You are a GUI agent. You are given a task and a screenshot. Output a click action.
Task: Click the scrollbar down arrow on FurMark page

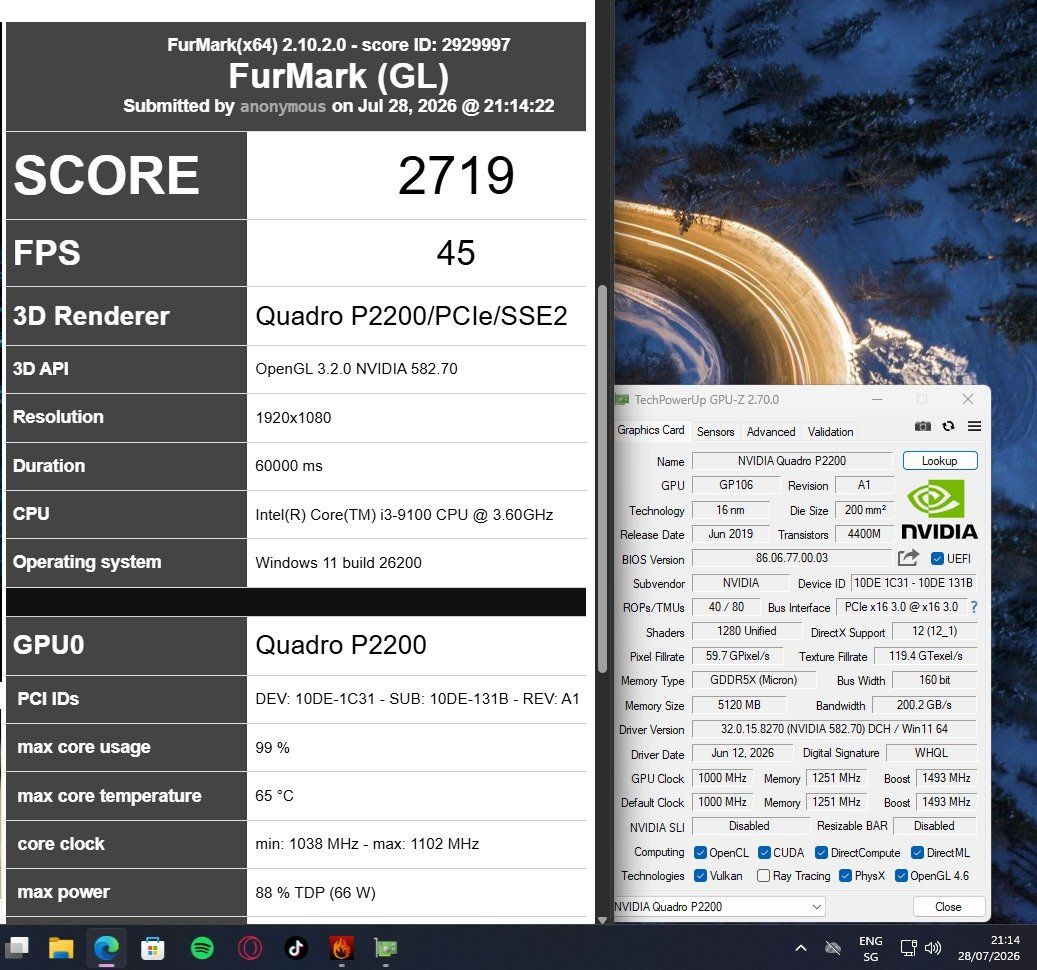[x=602, y=919]
